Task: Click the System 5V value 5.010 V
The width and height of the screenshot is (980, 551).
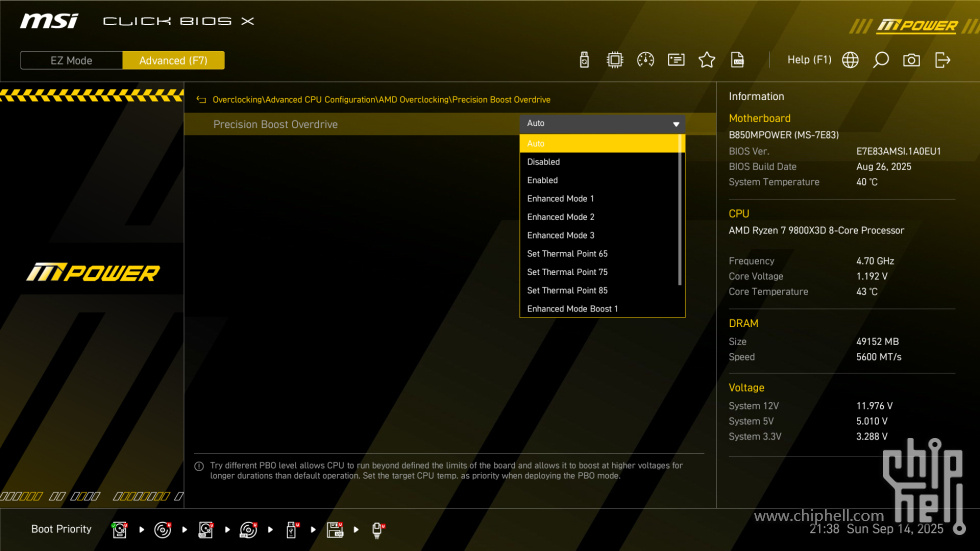Action: (x=872, y=422)
